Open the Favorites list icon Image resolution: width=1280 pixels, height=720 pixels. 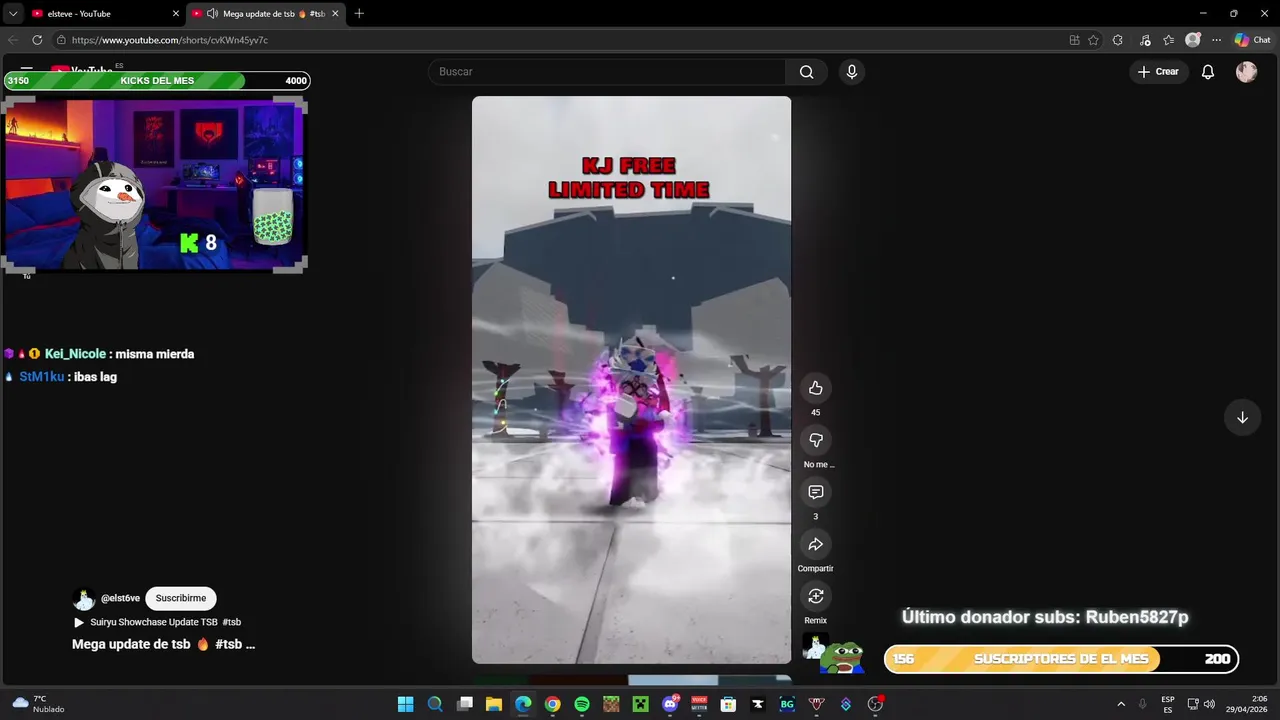(1168, 40)
